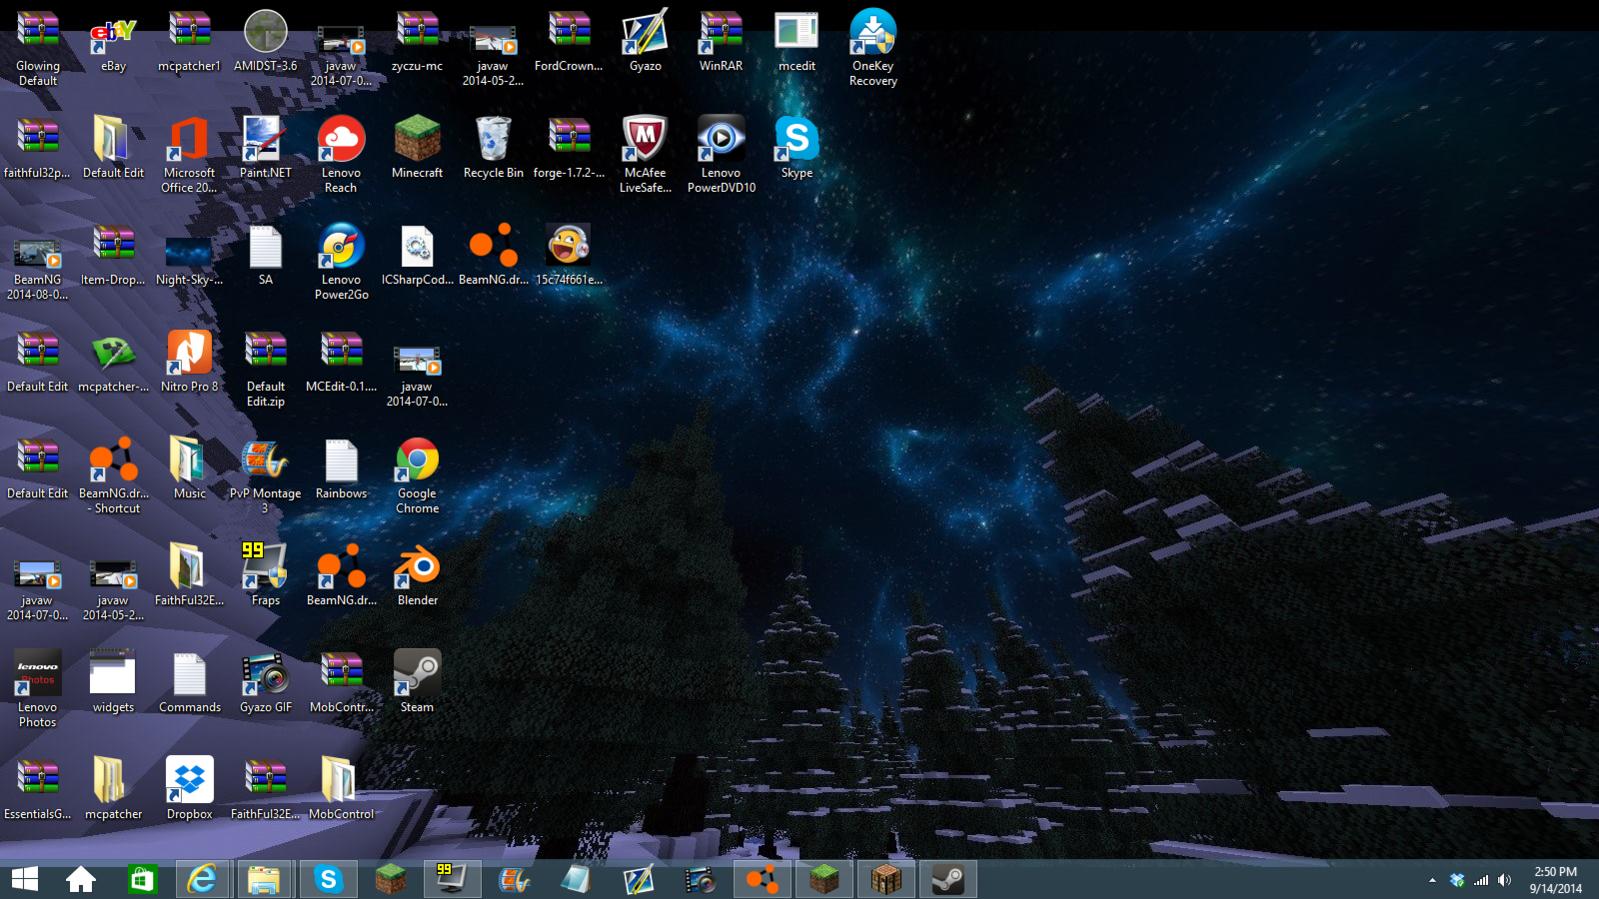This screenshot has width=1599, height=899.
Task: Show hidden system tray icons
Action: (1432, 880)
